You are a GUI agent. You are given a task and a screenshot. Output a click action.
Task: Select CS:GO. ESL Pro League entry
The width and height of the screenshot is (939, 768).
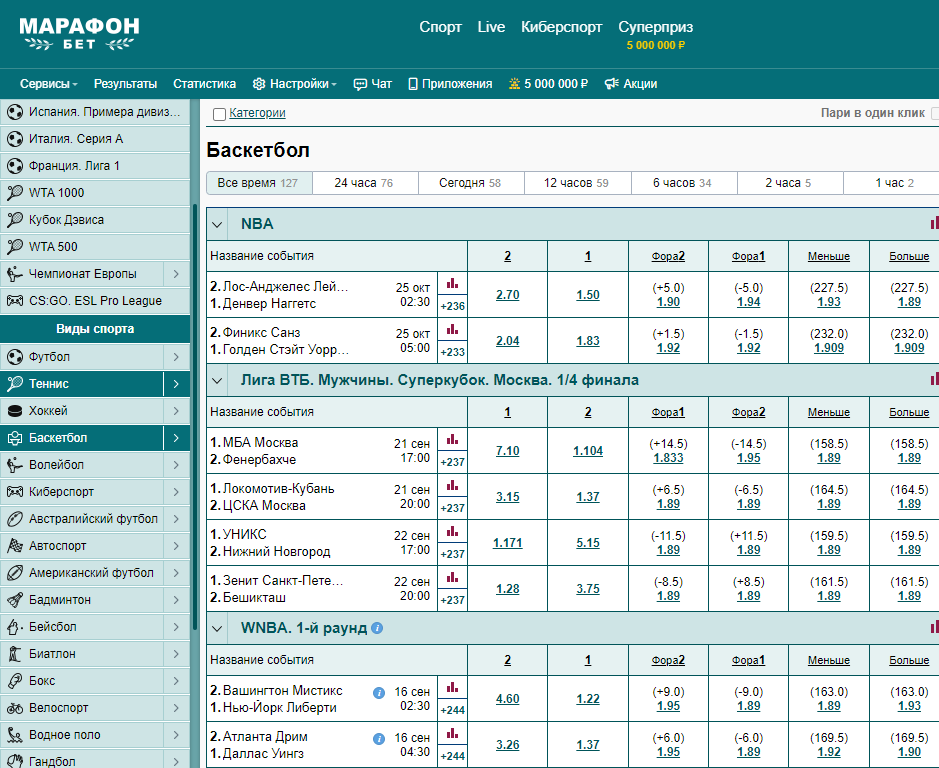[x=95, y=301]
